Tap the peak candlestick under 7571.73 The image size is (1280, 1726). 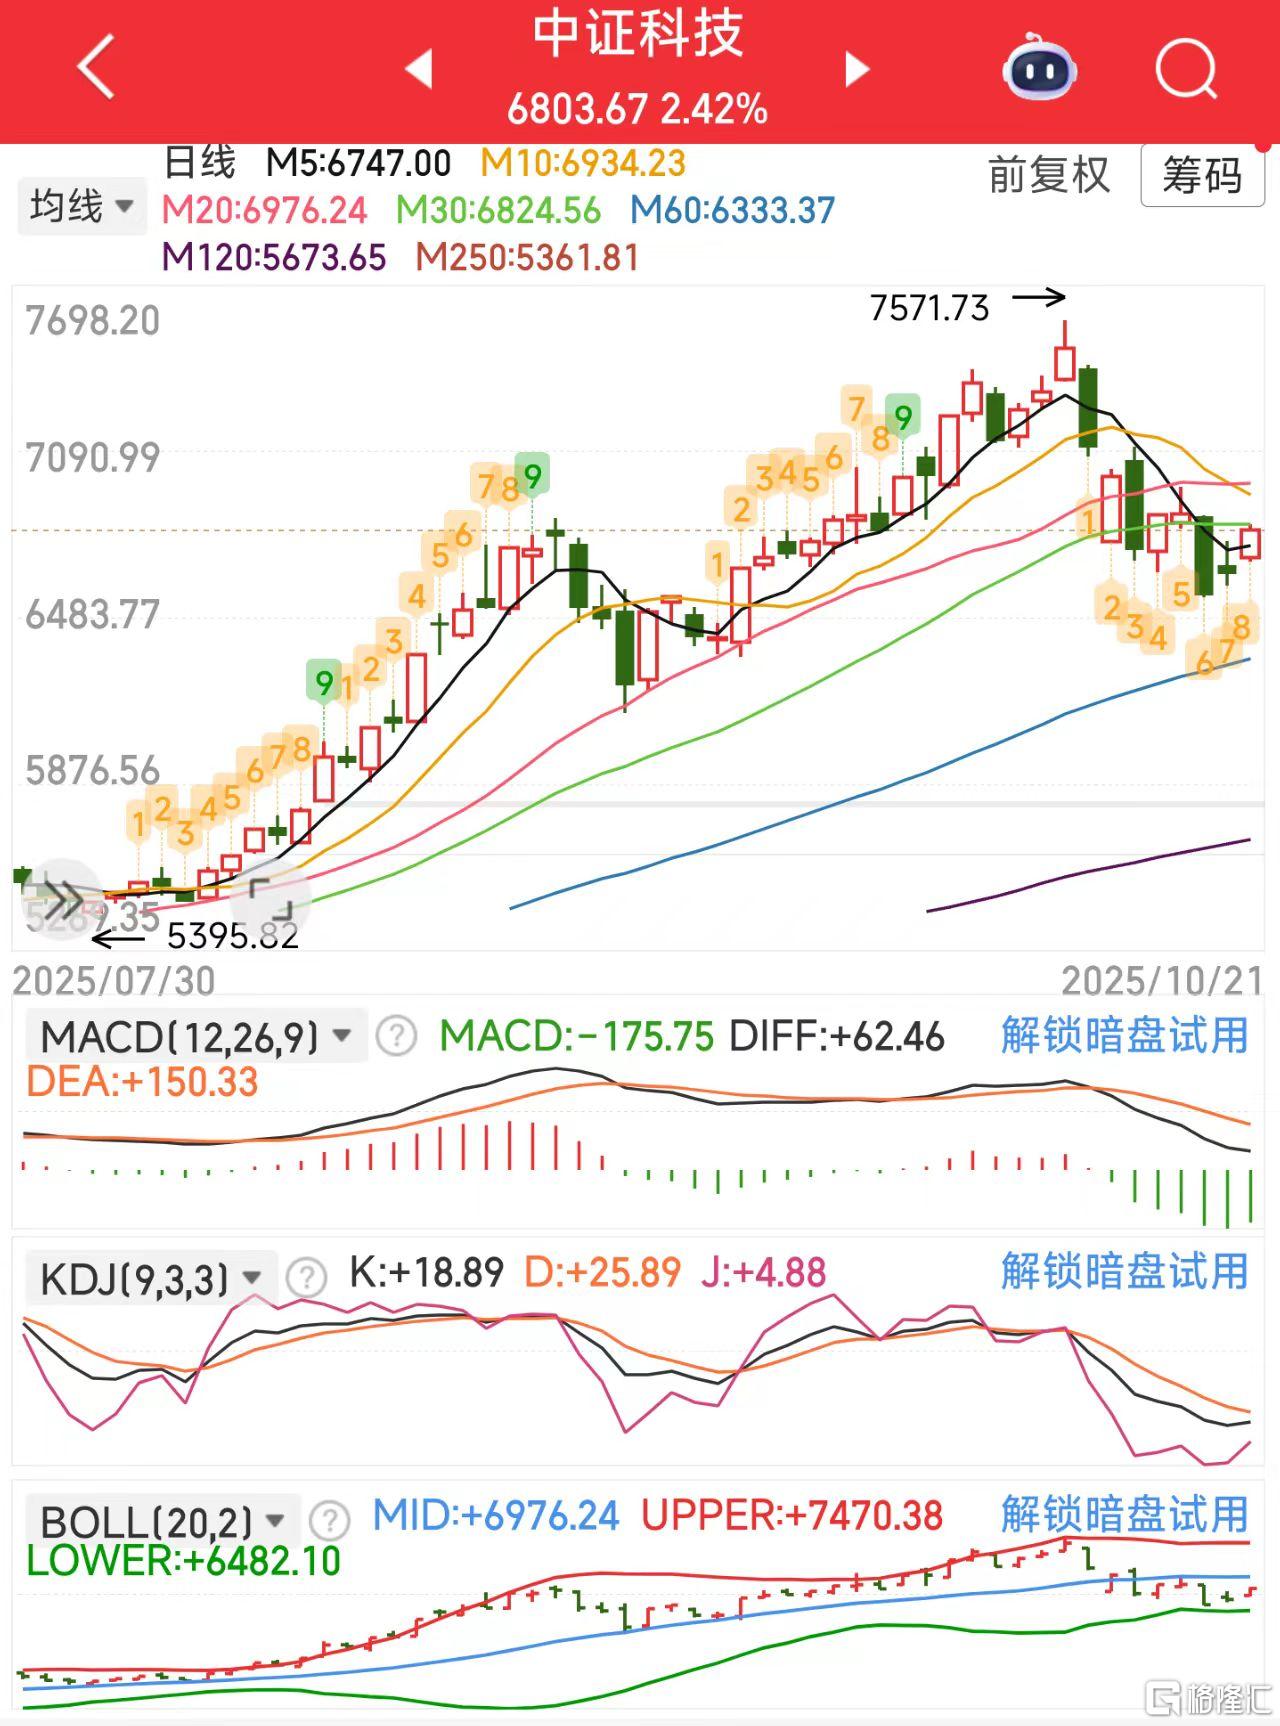pyautogui.click(x=1065, y=360)
